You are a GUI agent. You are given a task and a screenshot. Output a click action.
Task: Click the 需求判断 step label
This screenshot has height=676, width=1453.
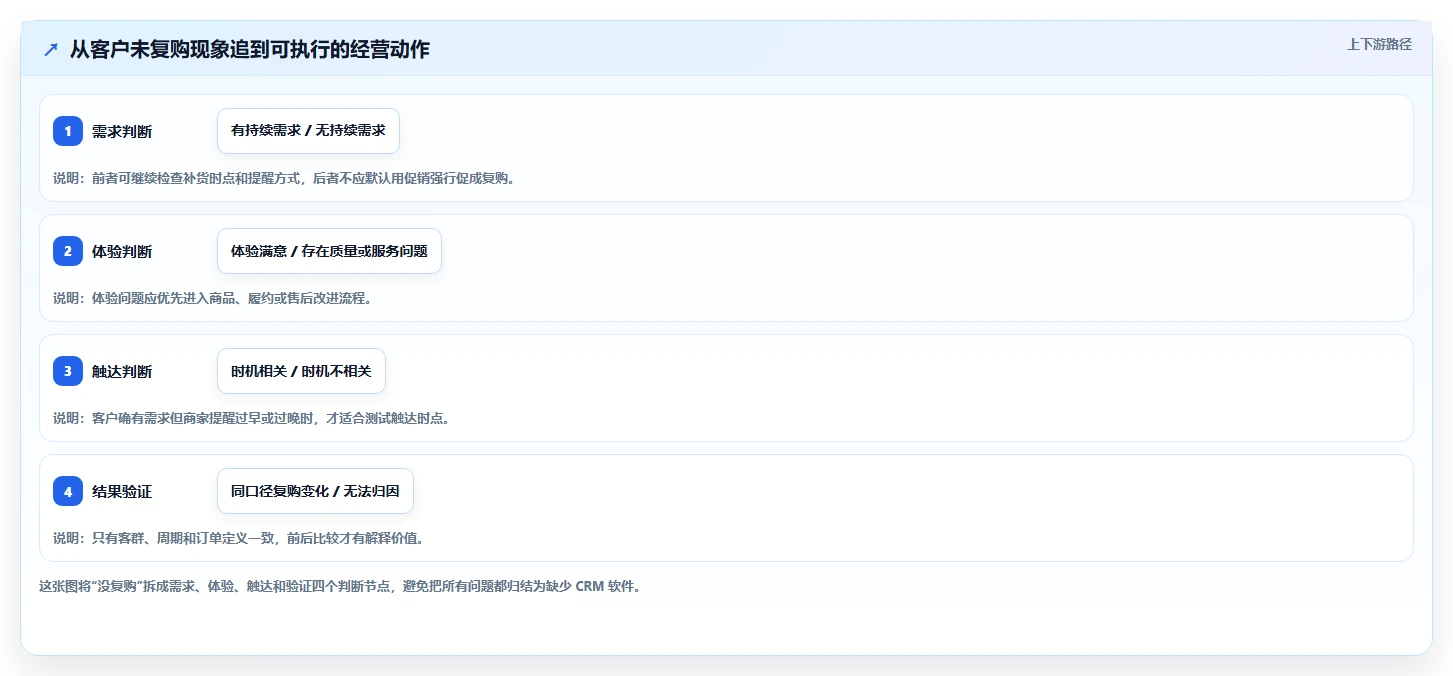pos(122,131)
